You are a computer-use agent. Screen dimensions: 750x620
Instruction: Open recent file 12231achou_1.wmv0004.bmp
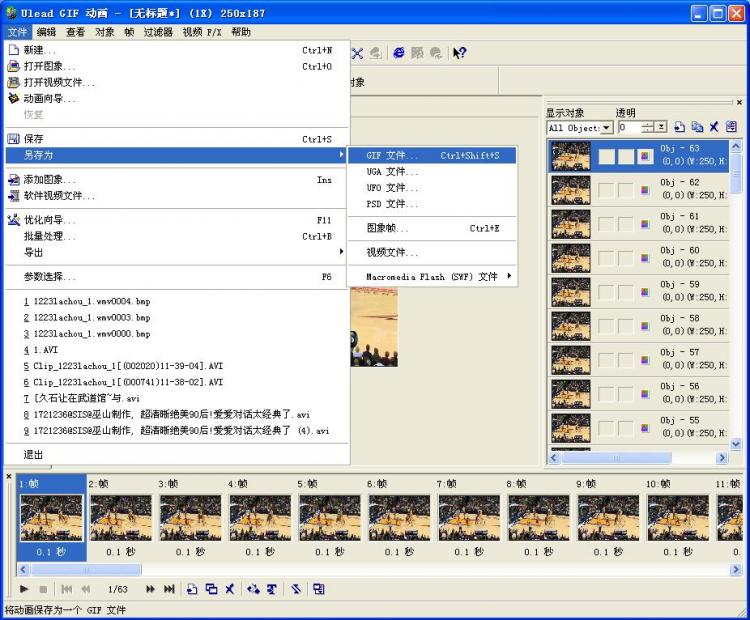pos(177,301)
